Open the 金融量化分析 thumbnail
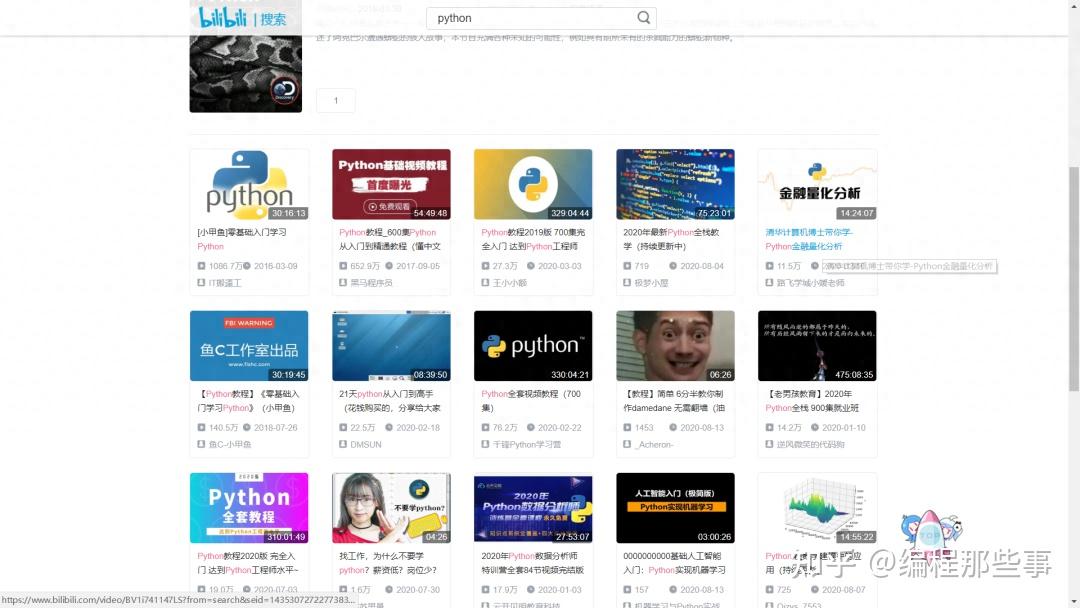 pos(817,185)
